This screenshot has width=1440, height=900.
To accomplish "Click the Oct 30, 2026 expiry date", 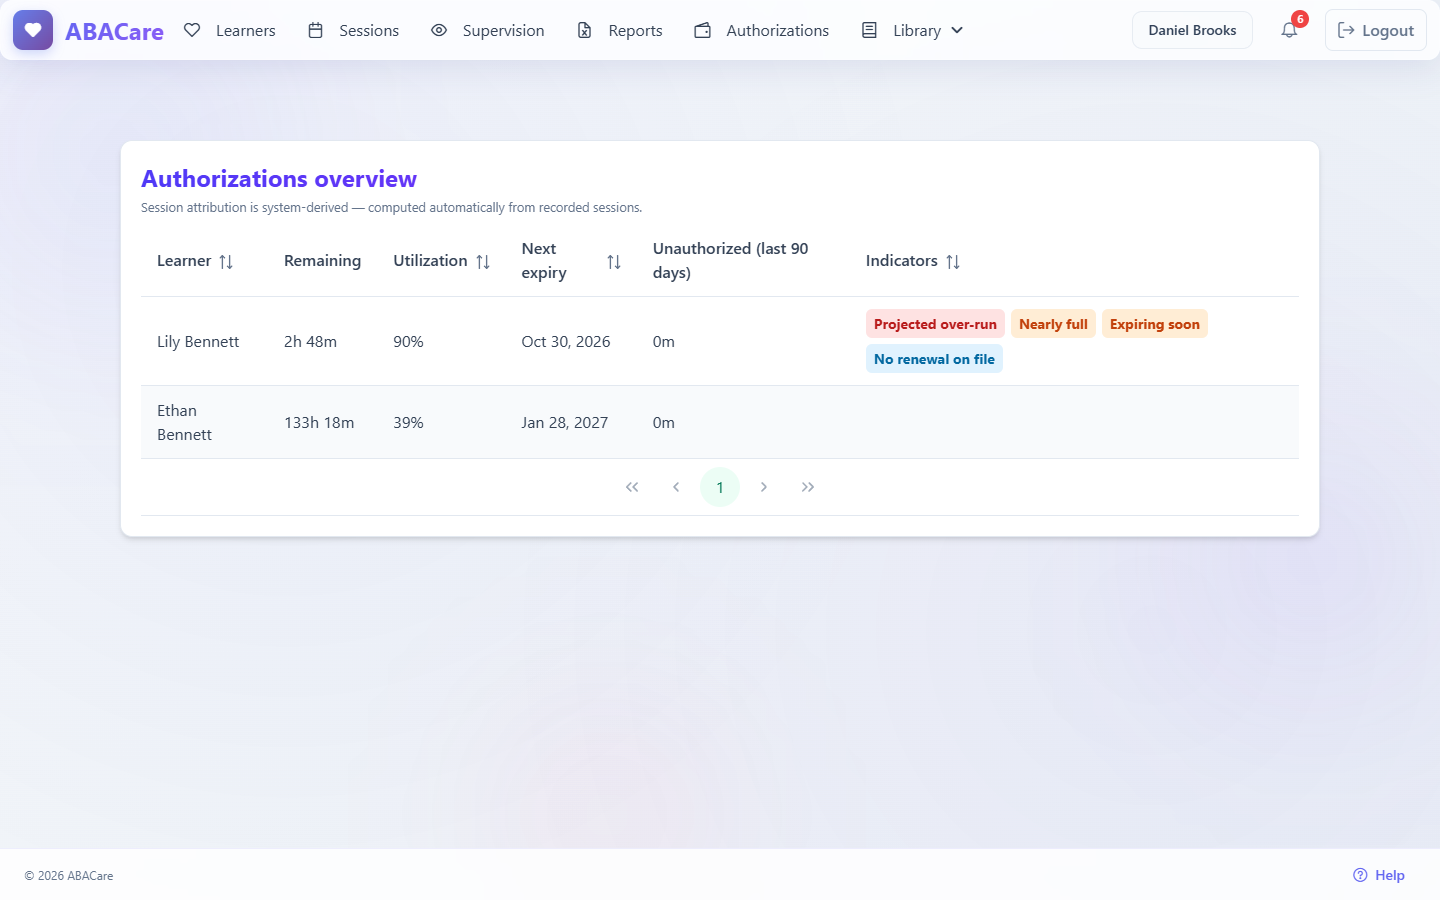I will tap(566, 341).
